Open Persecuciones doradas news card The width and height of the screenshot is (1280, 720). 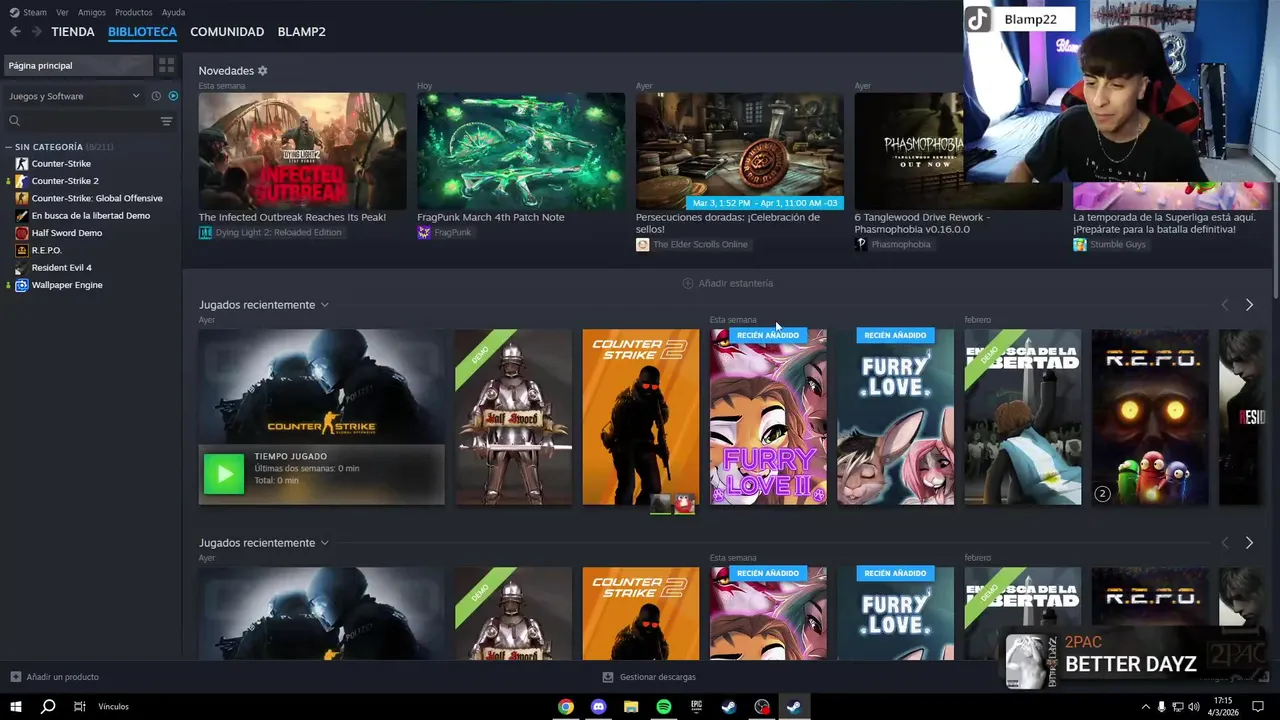[740, 151]
